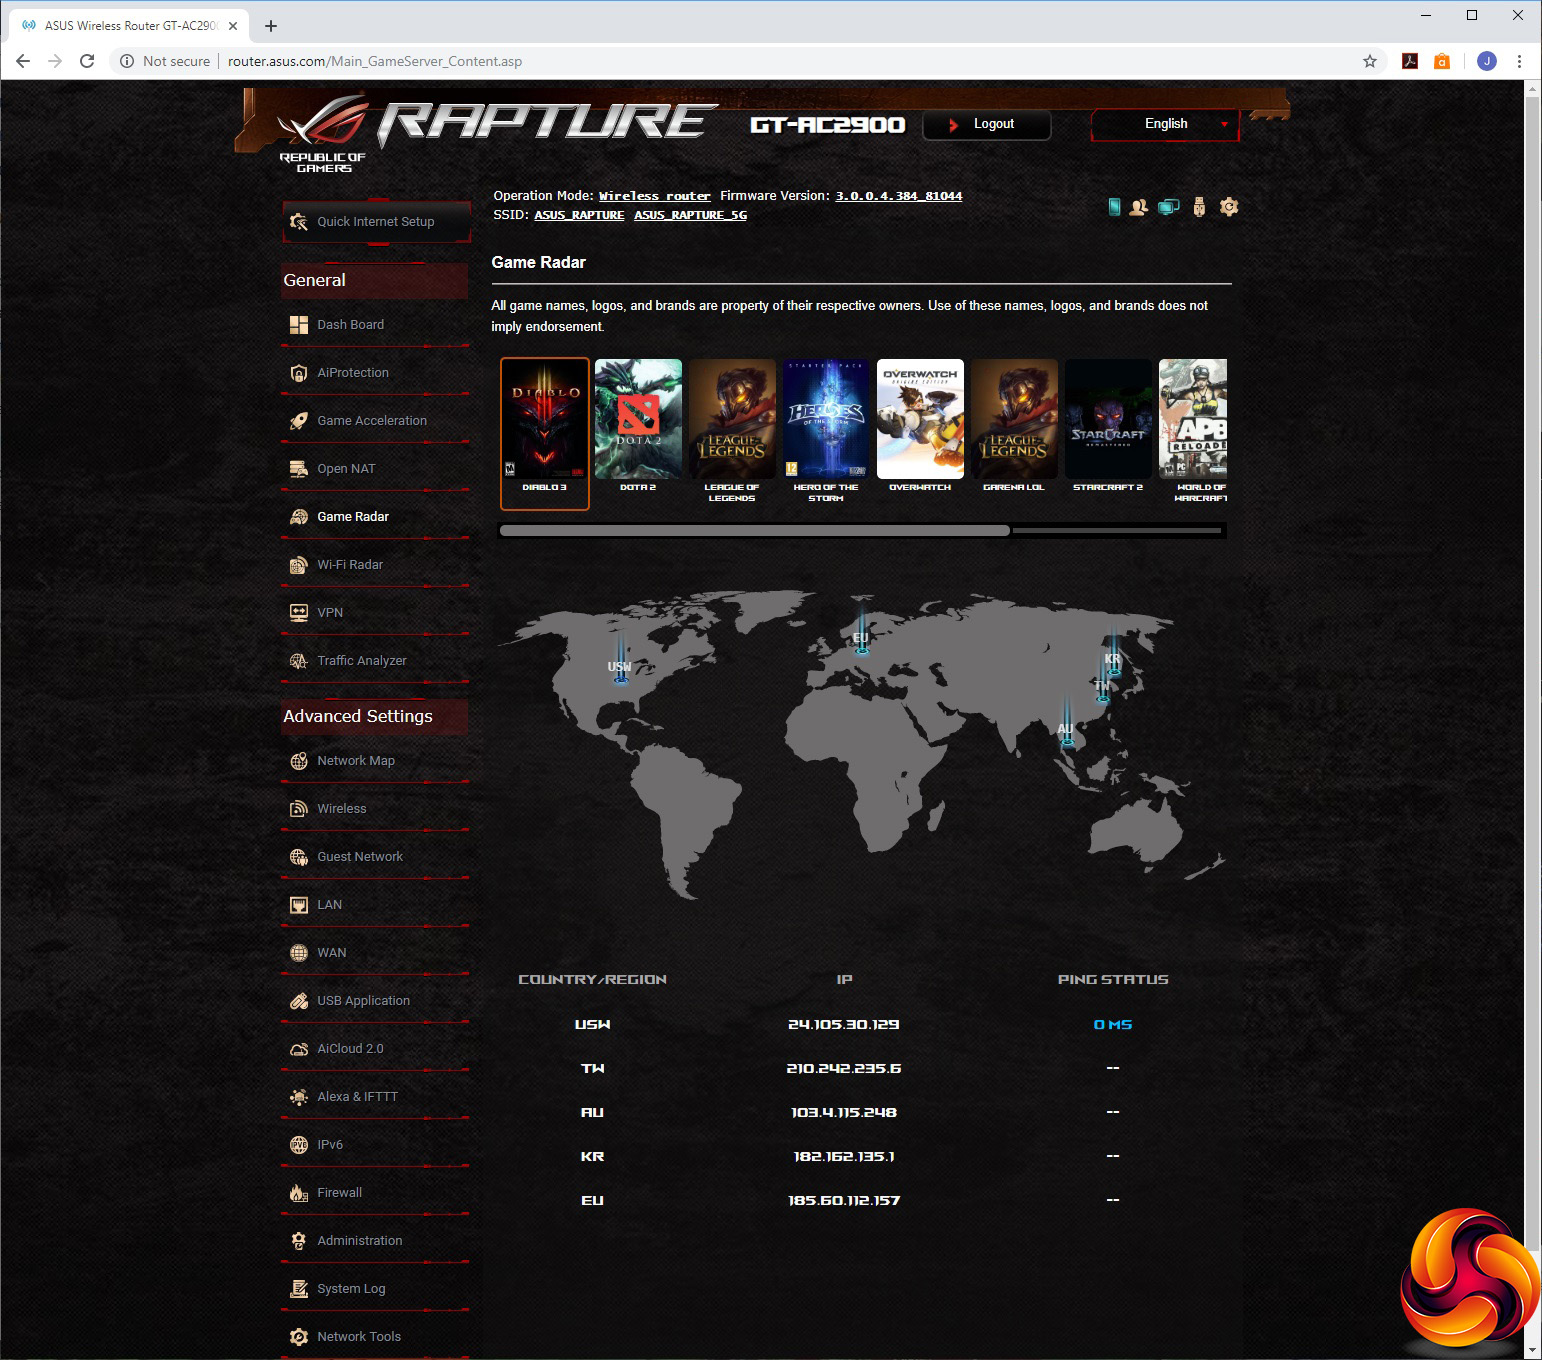Click the USB device status icon
The image size is (1542, 1360).
[x=1199, y=207]
